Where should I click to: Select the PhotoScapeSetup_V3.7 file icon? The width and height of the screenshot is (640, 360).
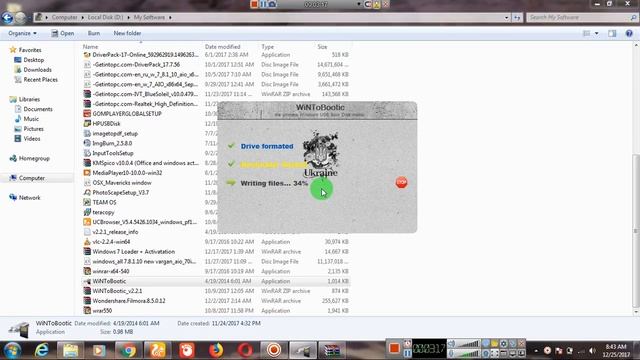coord(87,192)
